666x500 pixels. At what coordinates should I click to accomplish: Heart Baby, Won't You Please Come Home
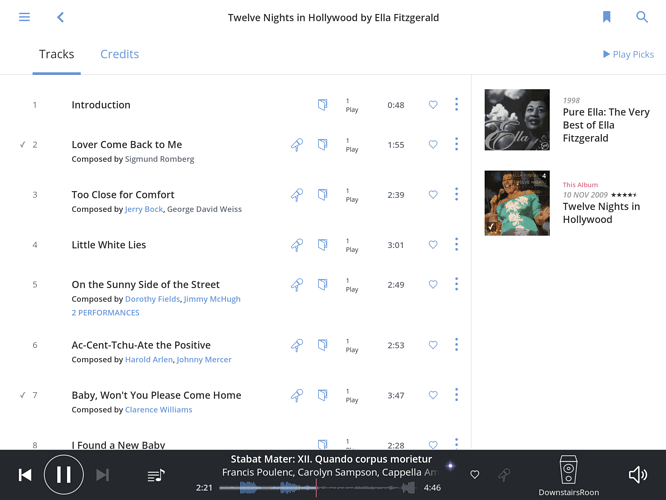click(433, 395)
